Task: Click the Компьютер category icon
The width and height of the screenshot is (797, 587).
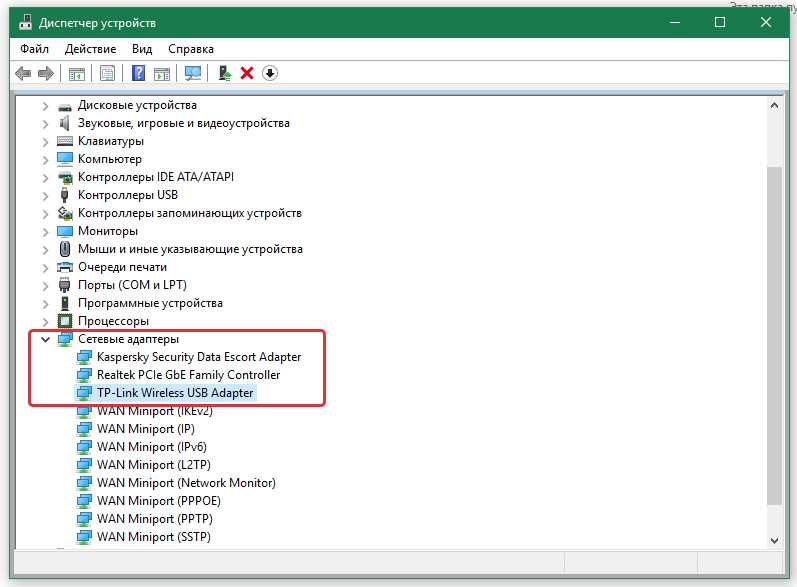Action: (65, 159)
